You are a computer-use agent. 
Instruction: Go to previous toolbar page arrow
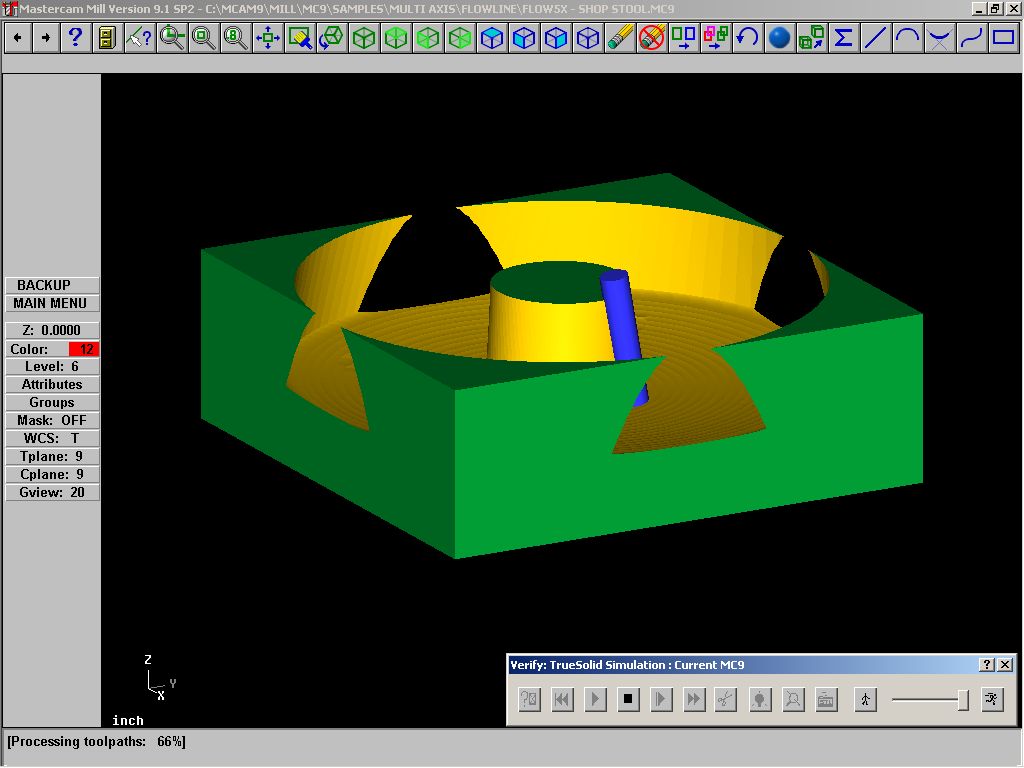tap(18, 38)
